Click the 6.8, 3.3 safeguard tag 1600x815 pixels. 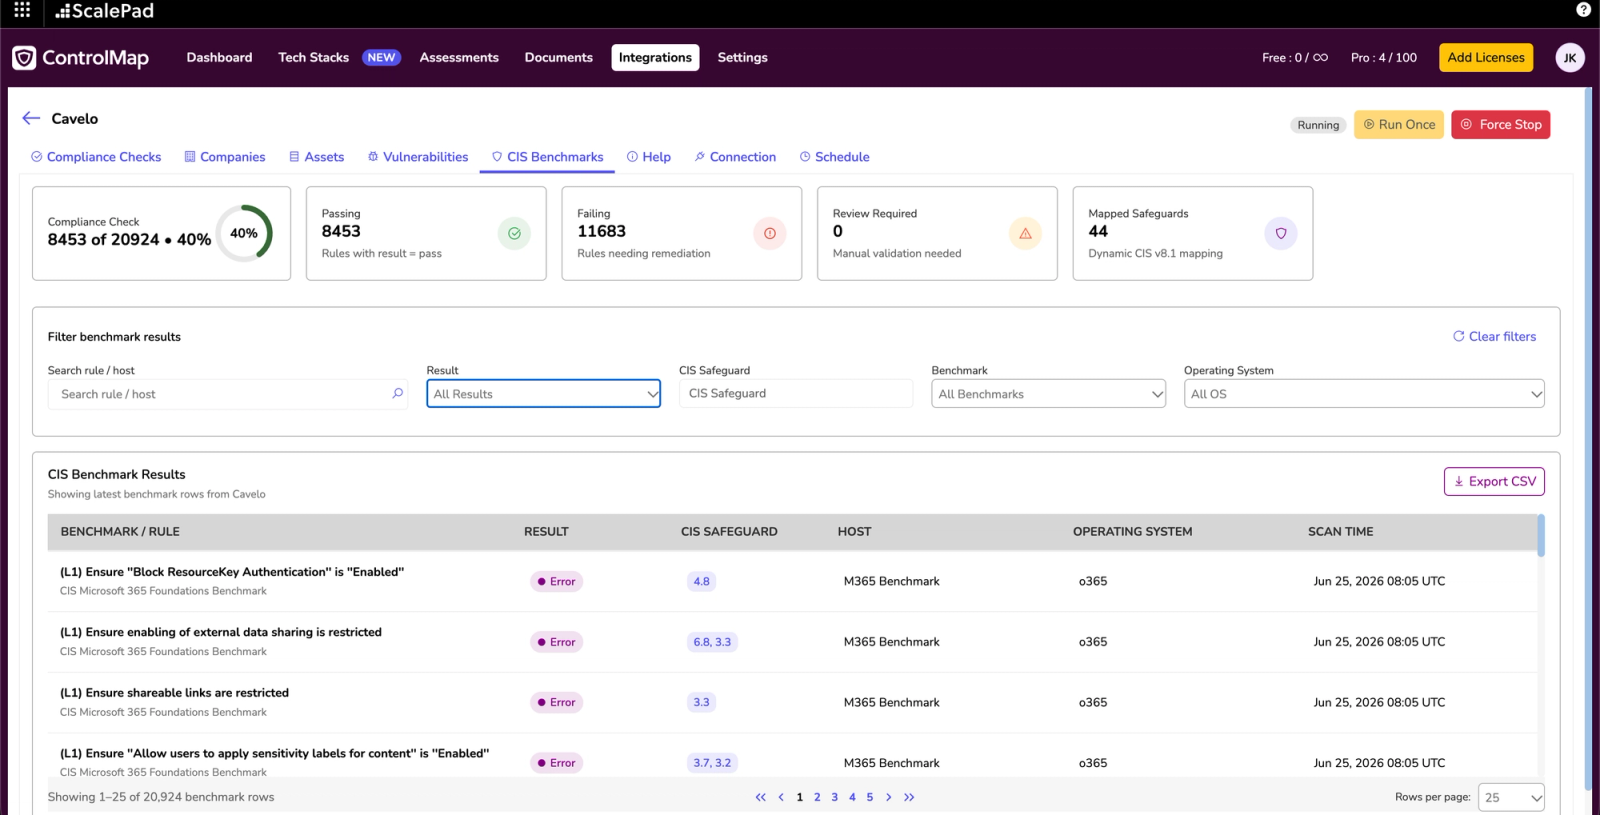coord(712,642)
